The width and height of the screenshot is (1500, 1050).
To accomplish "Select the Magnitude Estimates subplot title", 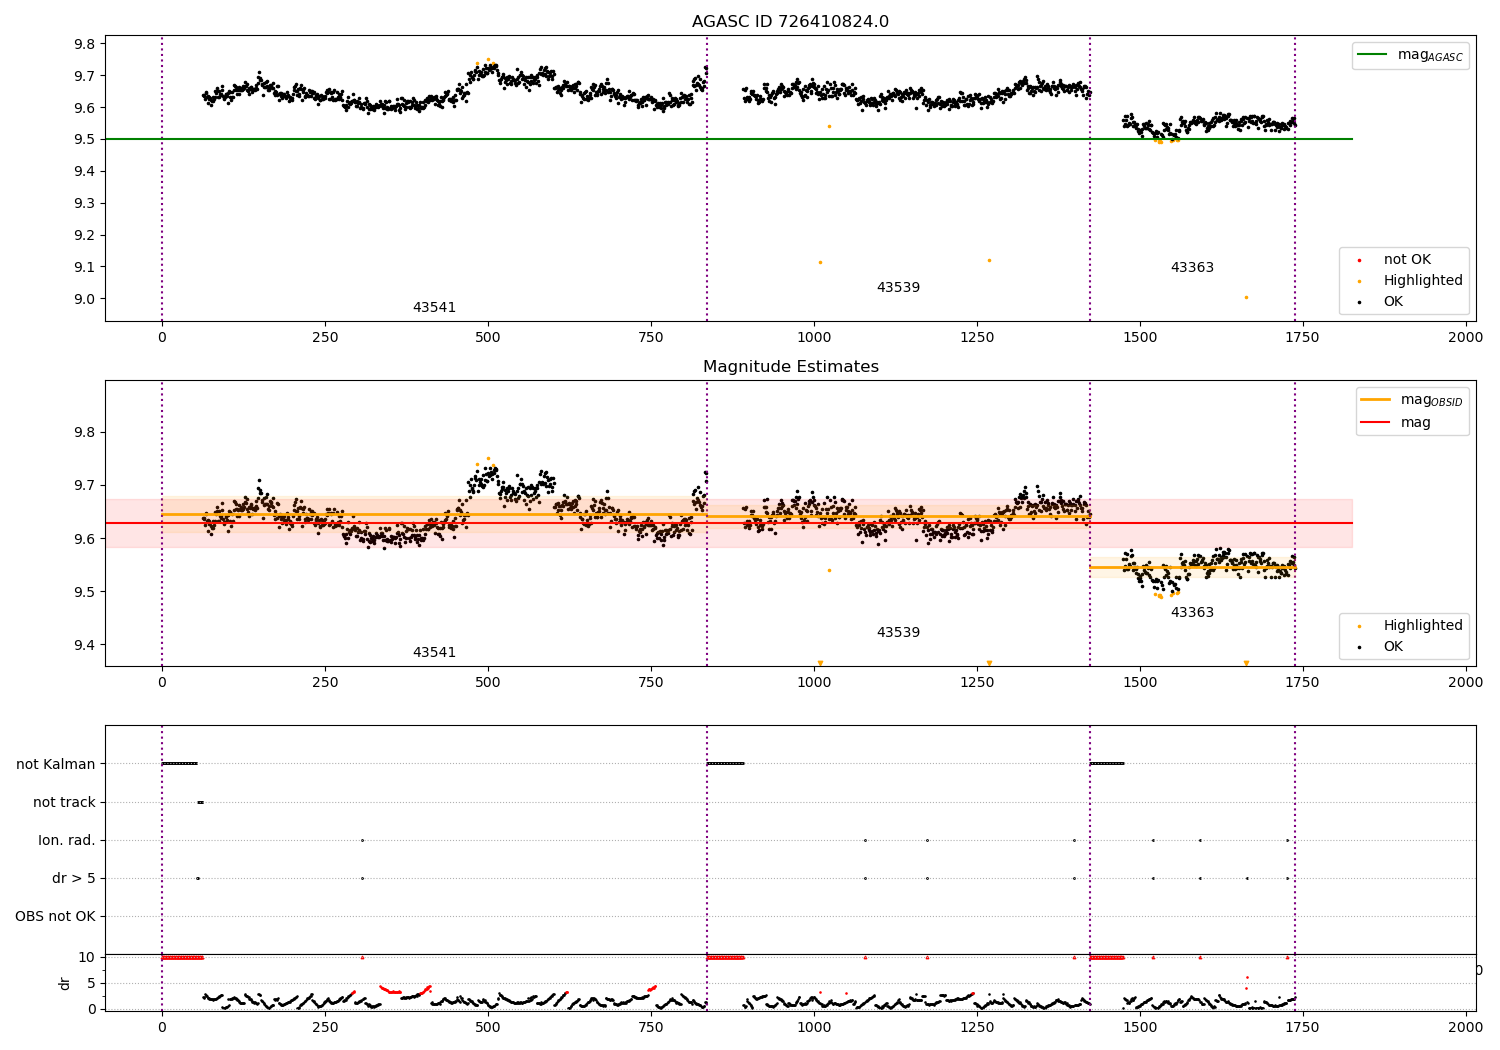I will (790, 367).
